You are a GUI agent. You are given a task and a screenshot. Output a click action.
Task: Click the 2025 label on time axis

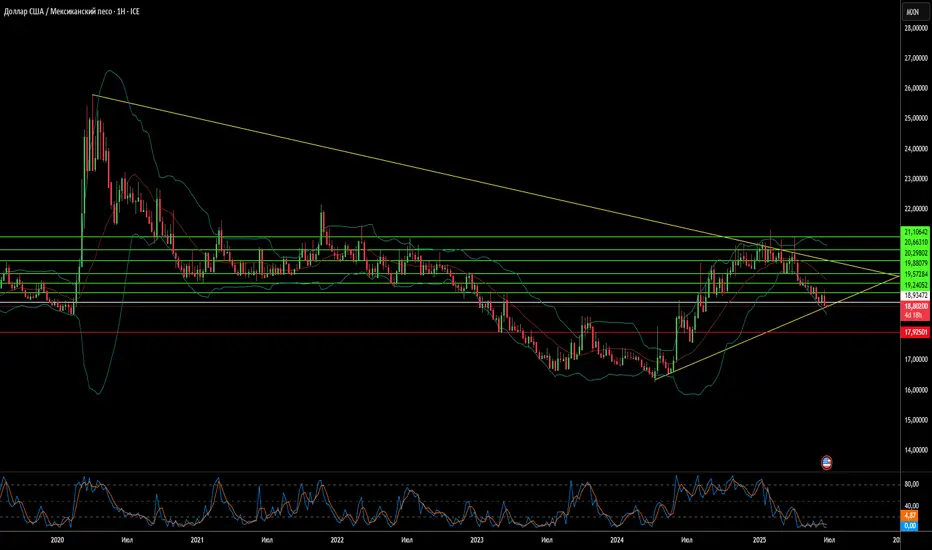point(759,540)
